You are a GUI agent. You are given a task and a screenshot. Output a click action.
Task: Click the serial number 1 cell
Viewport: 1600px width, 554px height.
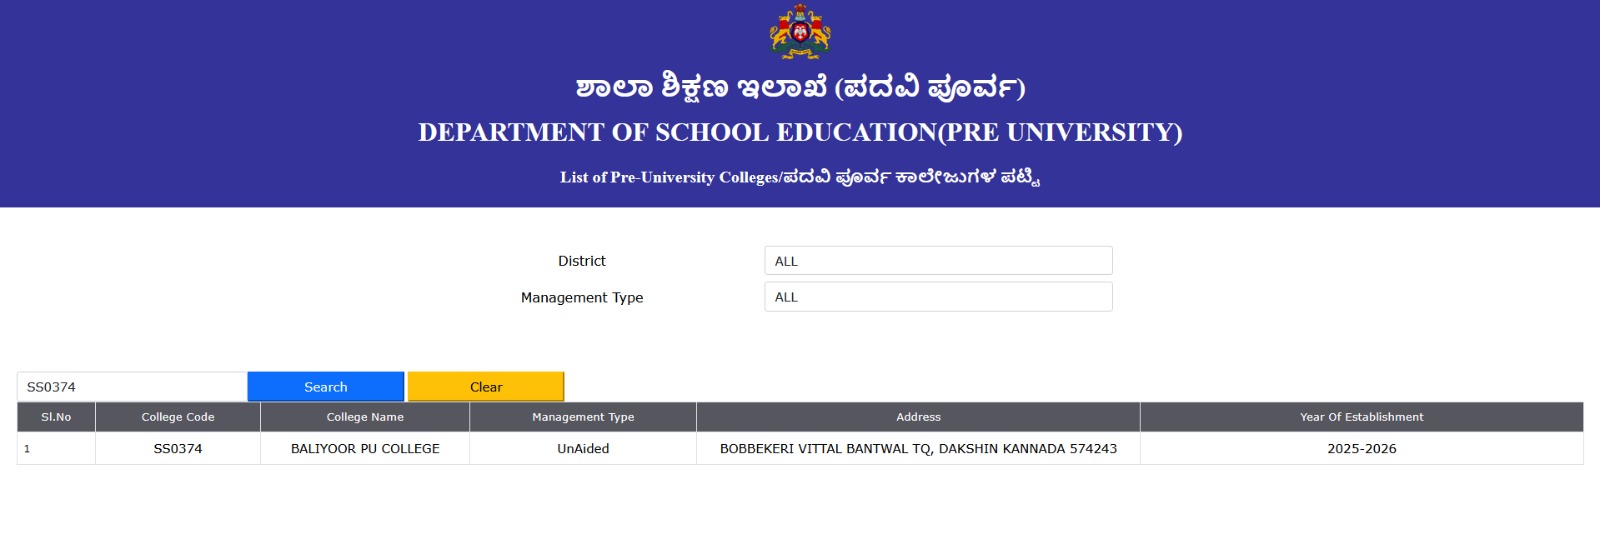pyautogui.click(x=56, y=449)
